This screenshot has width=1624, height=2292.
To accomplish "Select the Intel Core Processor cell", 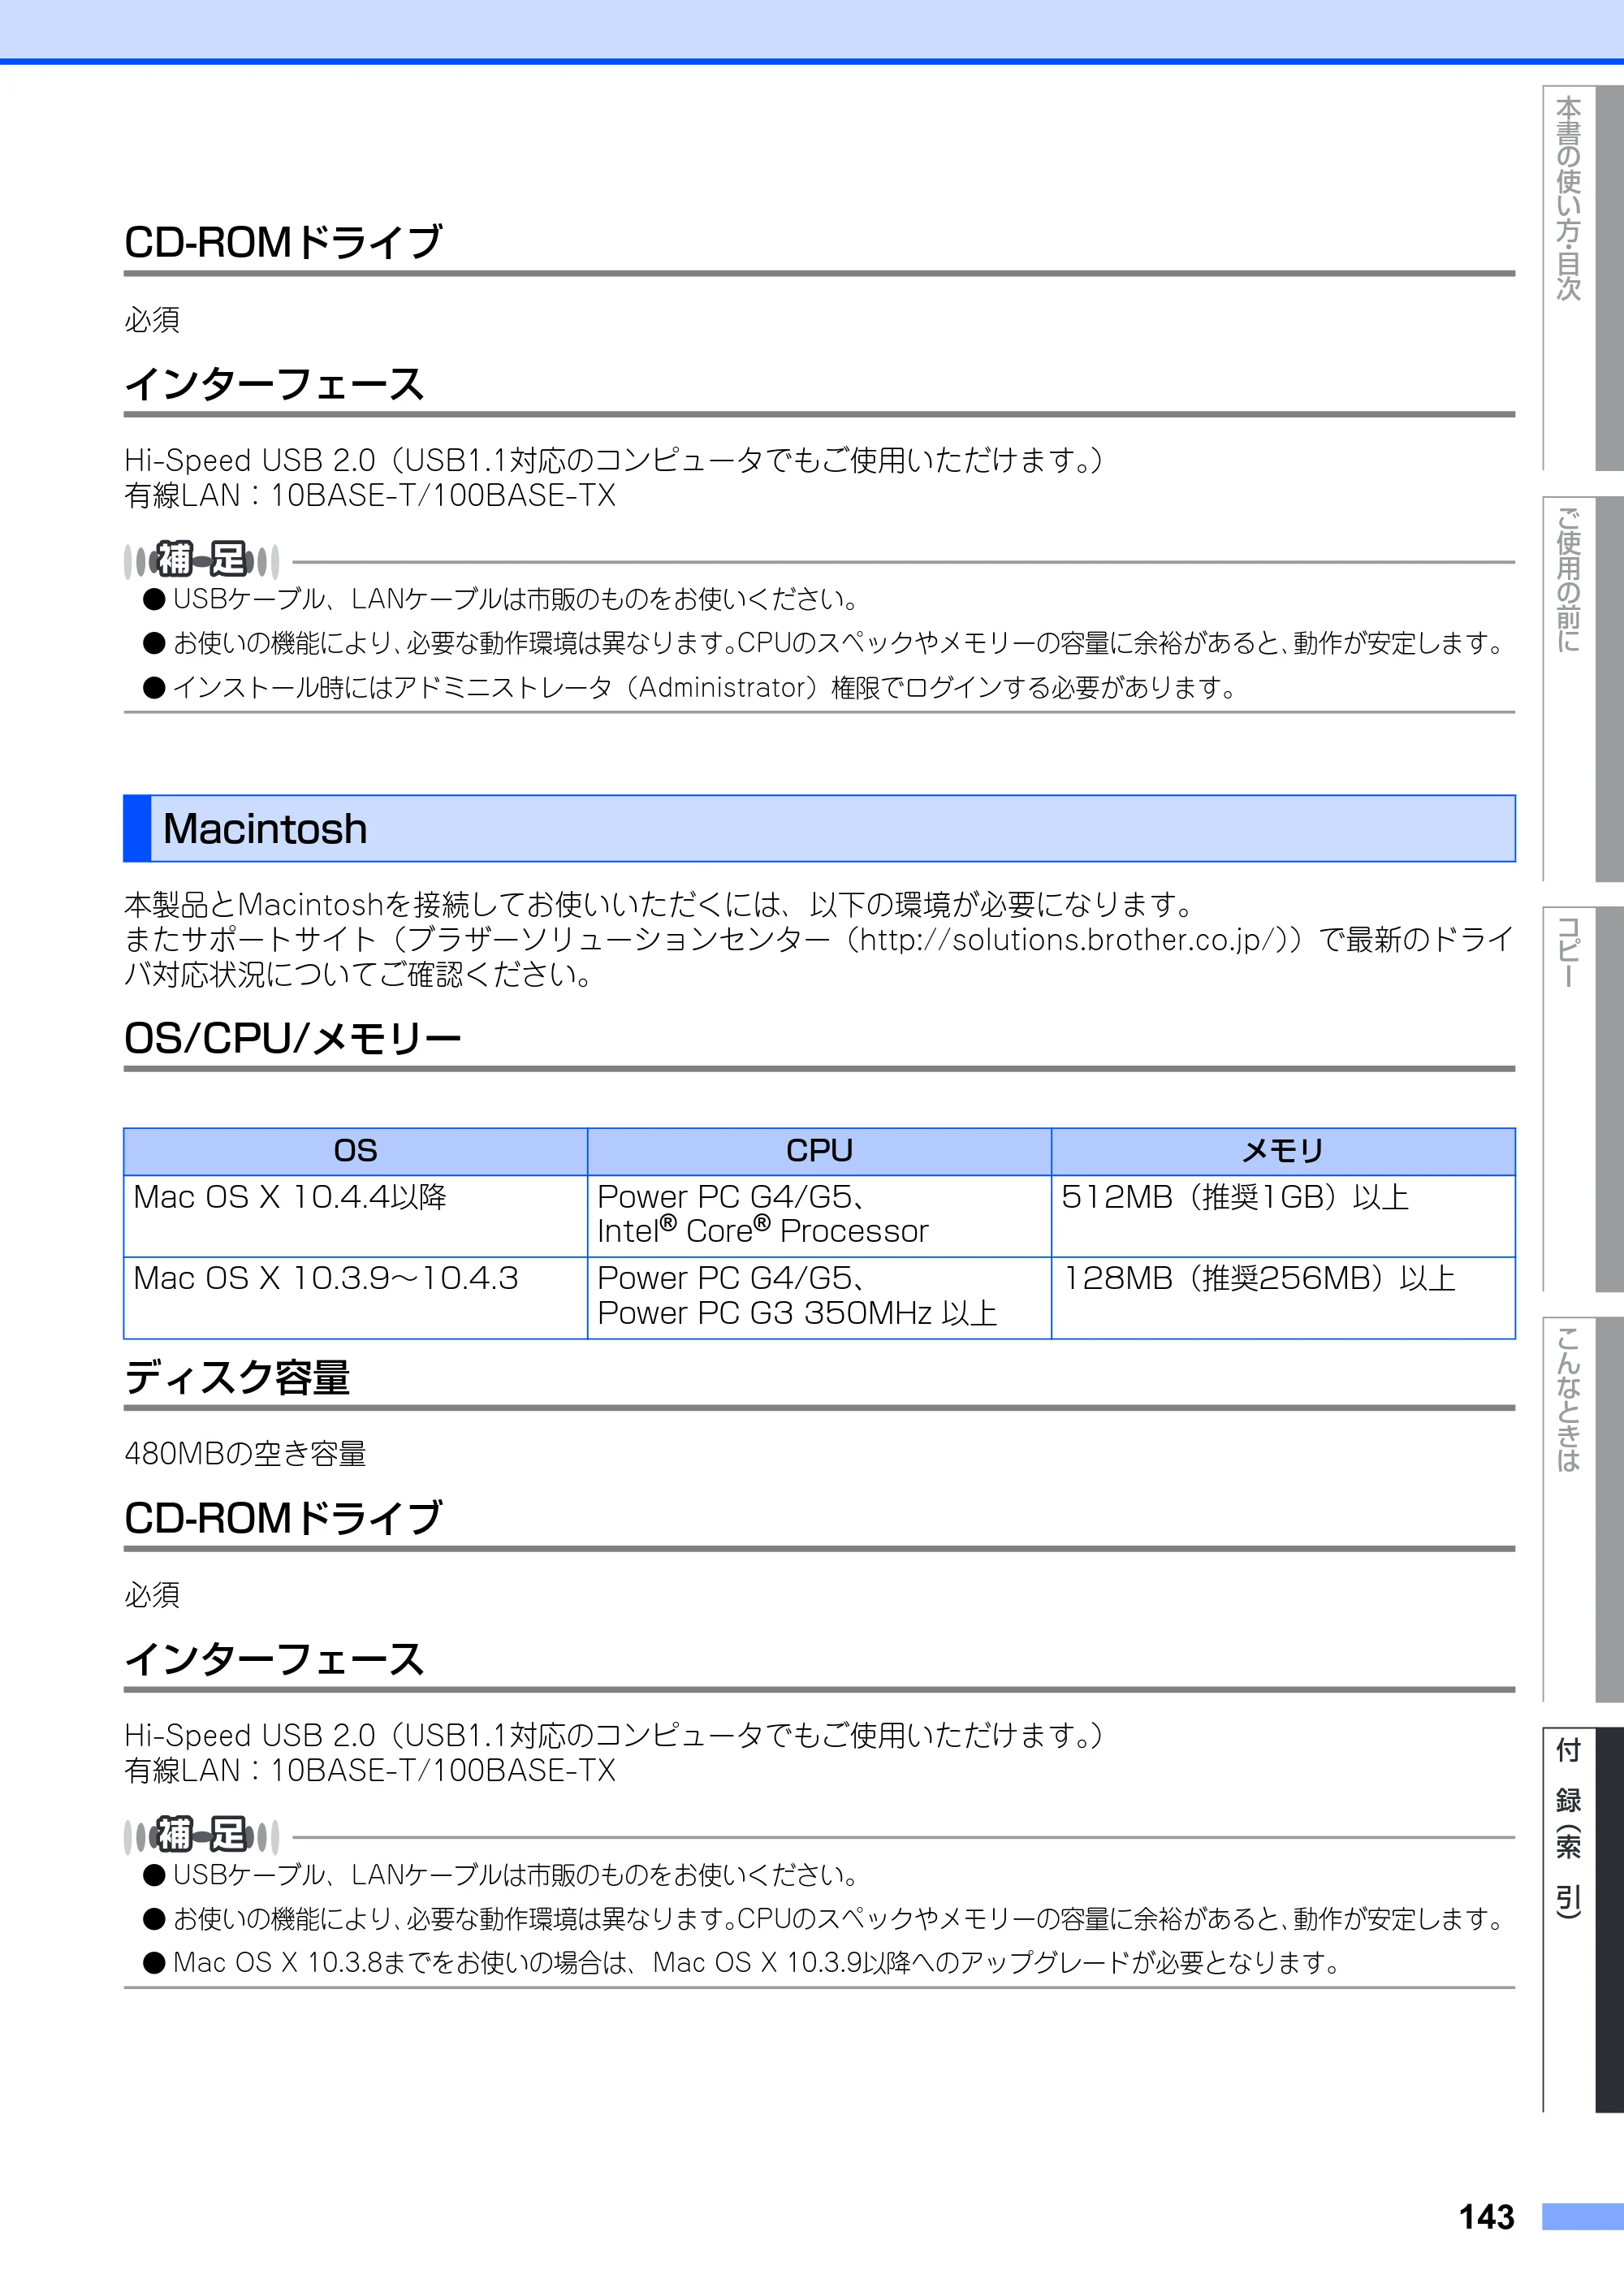I will pyautogui.click(x=819, y=1216).
